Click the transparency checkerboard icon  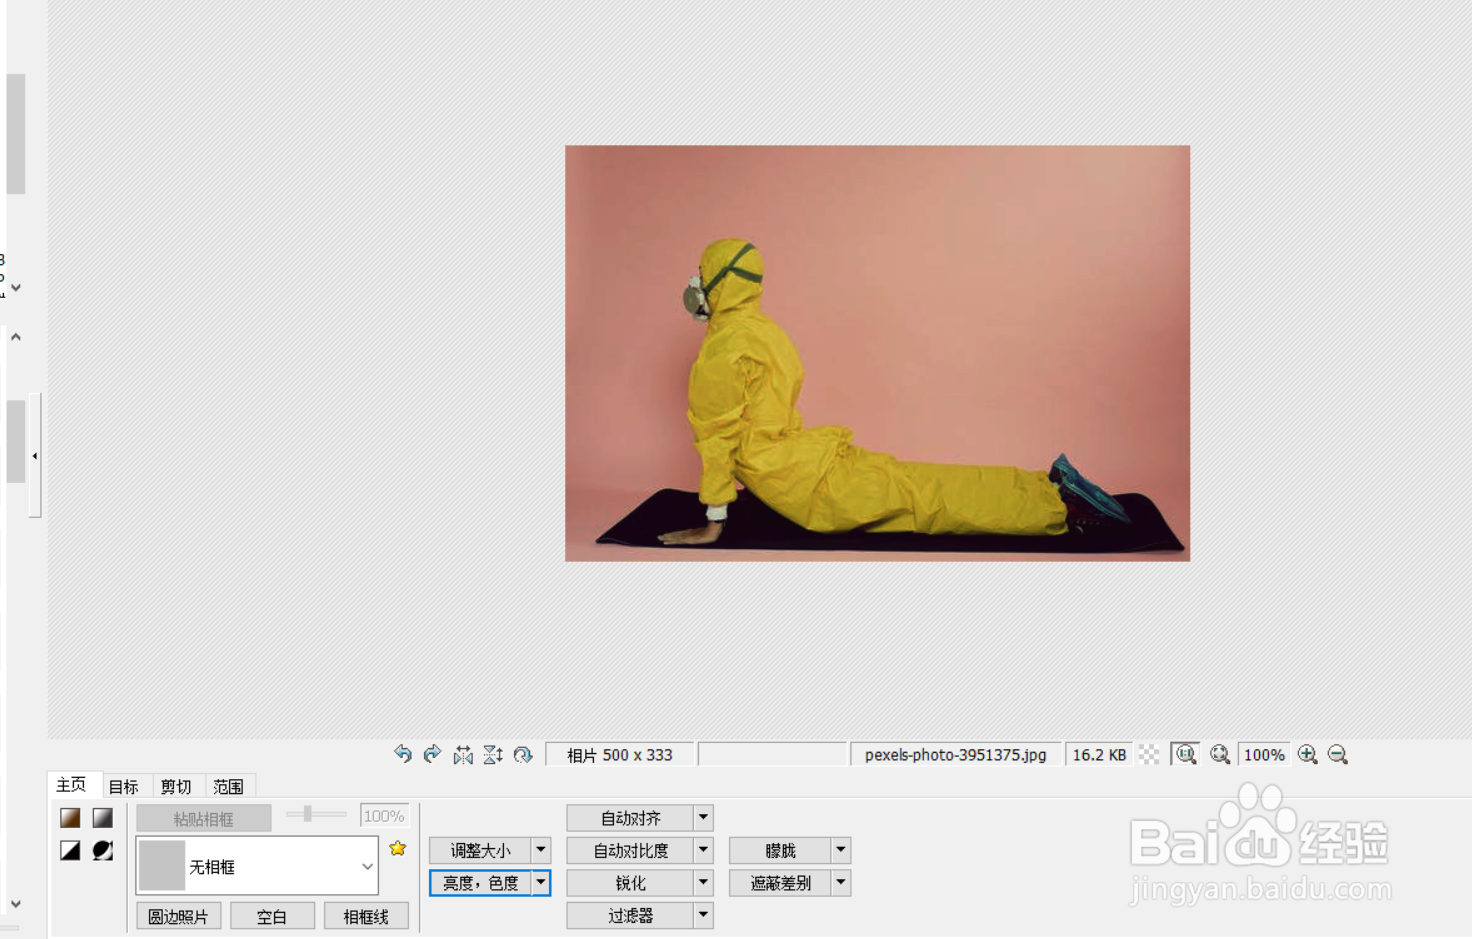click(x=1150, y=755)
